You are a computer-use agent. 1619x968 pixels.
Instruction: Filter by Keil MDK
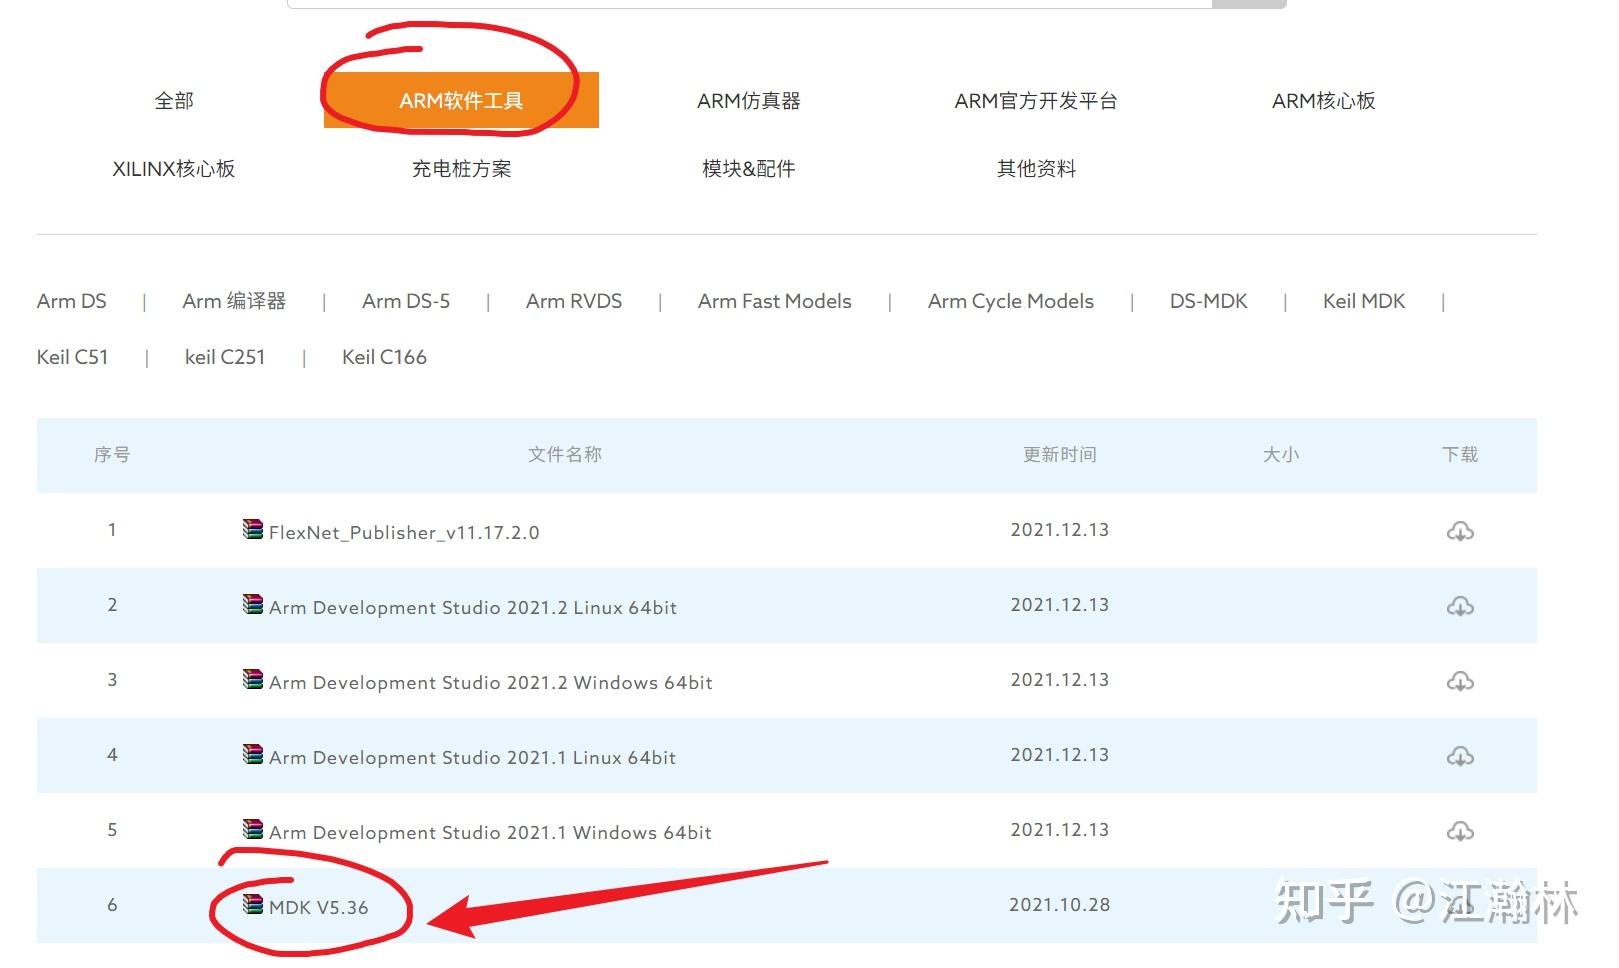[x=1364, y=301]
